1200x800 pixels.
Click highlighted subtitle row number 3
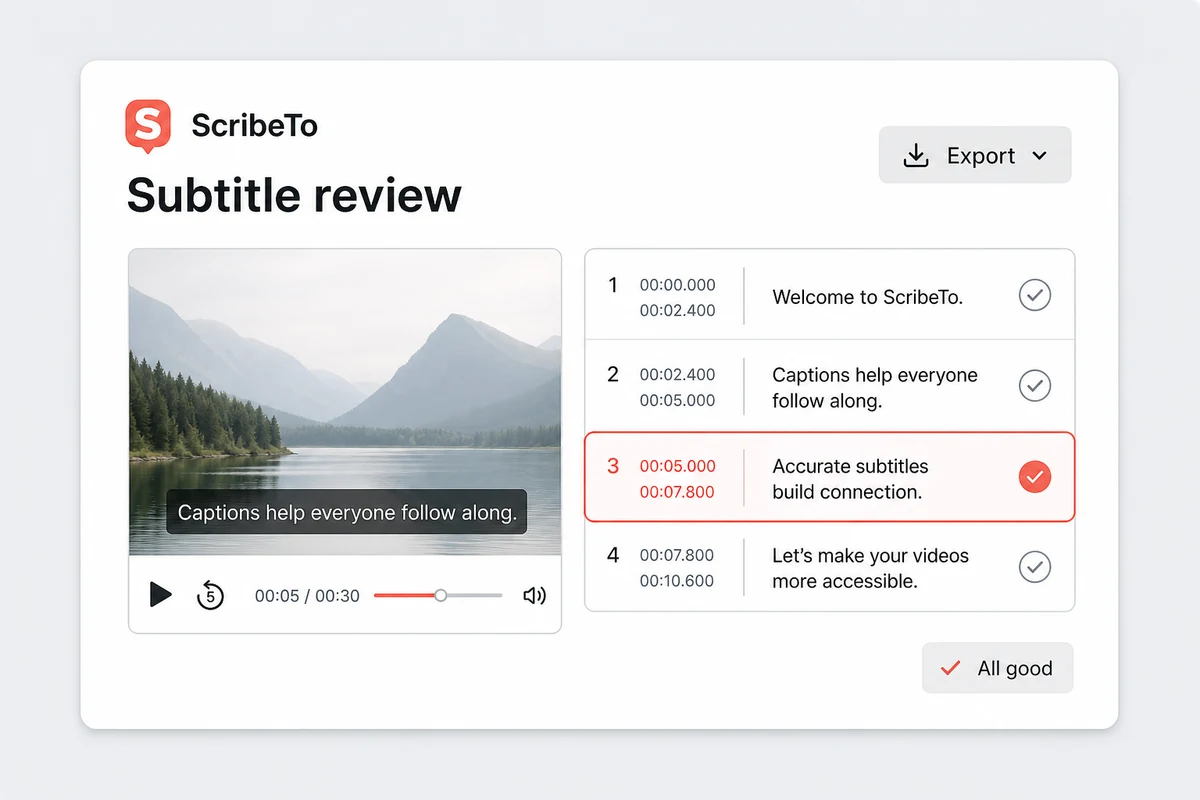coord(613,466)
